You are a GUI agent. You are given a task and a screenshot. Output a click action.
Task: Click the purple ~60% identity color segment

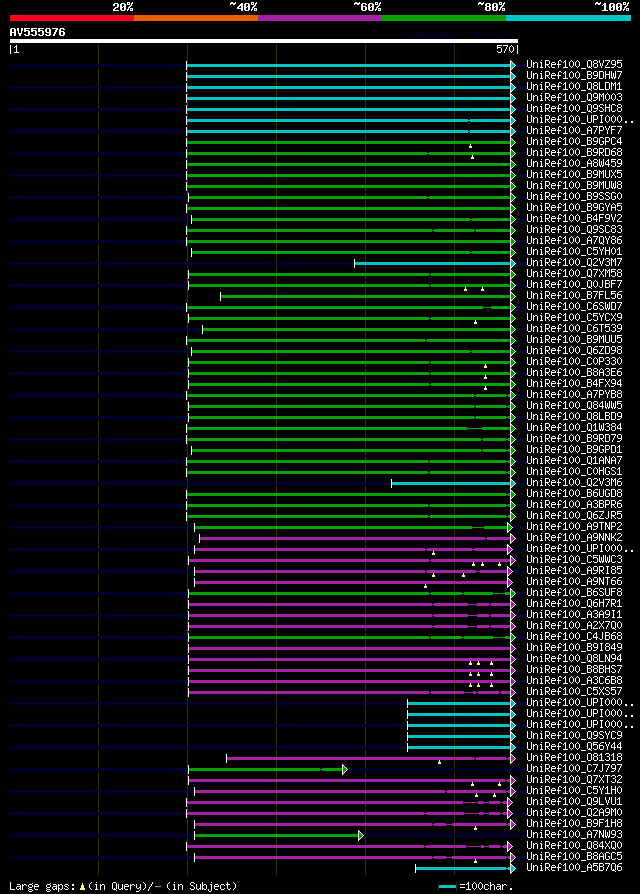(320, 18)
